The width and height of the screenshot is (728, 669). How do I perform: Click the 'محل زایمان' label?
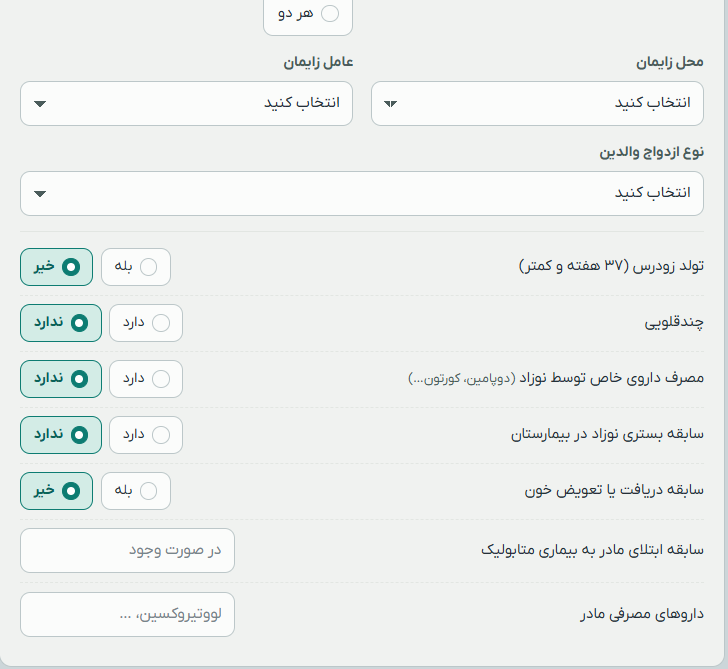[670, 62]
